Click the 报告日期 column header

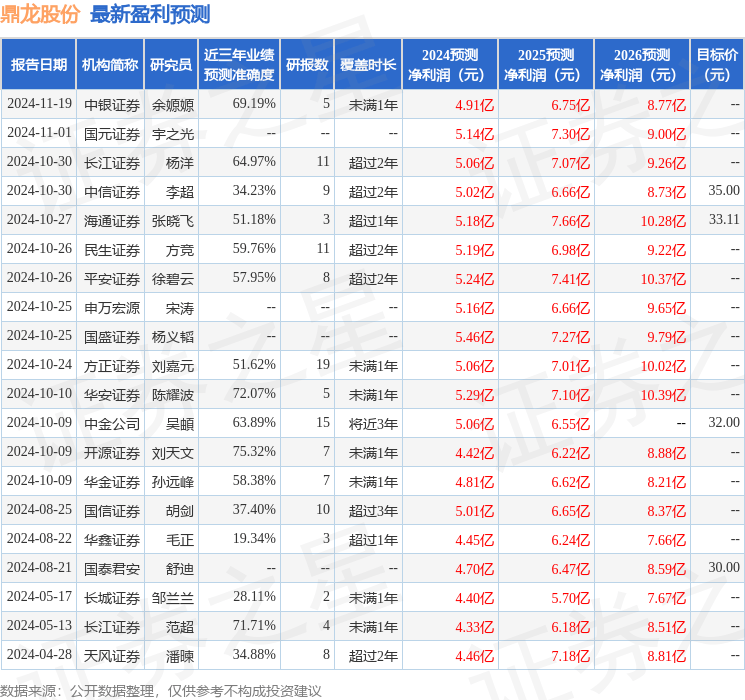(x=38, y=65)
